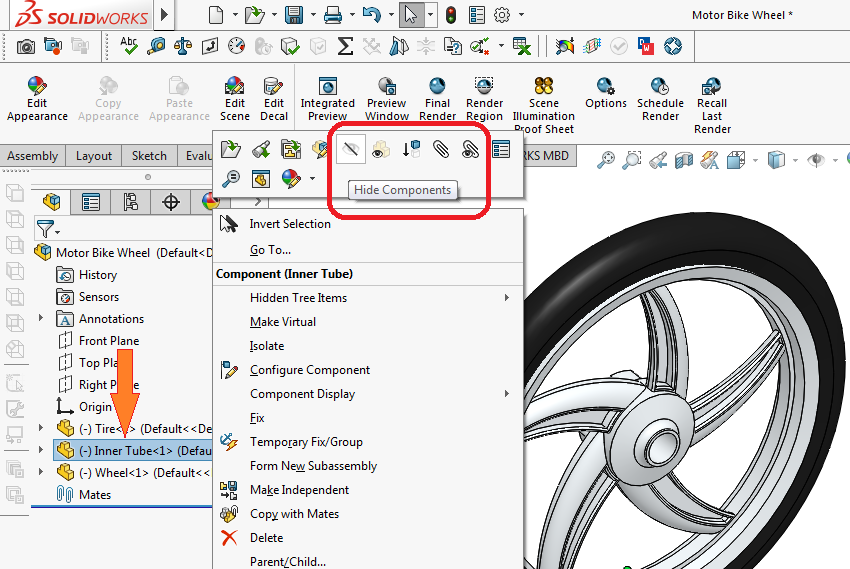850x569 pixels.
Task: Switch to the Sketch tab
Action: coord(149,156)
